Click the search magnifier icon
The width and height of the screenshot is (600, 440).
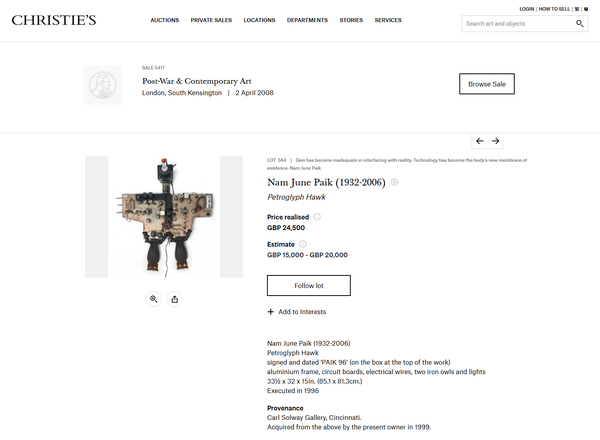pyautogui.click(x=580, y=24)
